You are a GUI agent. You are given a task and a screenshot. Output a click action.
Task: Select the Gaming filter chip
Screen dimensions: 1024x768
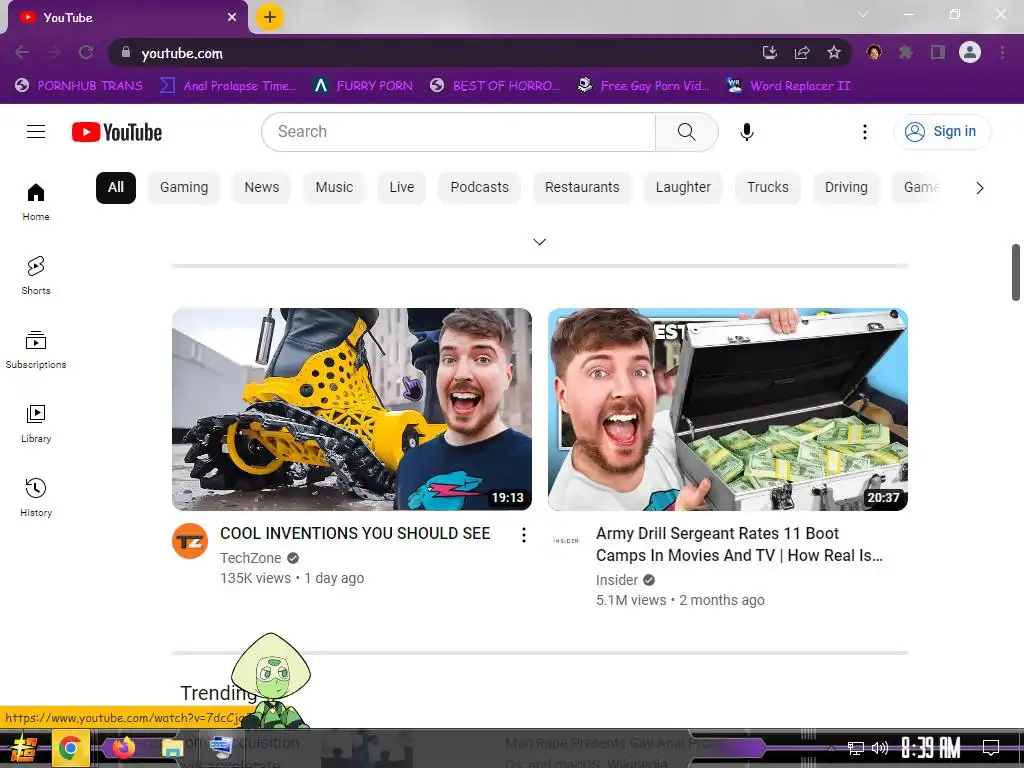coord(184,187)
